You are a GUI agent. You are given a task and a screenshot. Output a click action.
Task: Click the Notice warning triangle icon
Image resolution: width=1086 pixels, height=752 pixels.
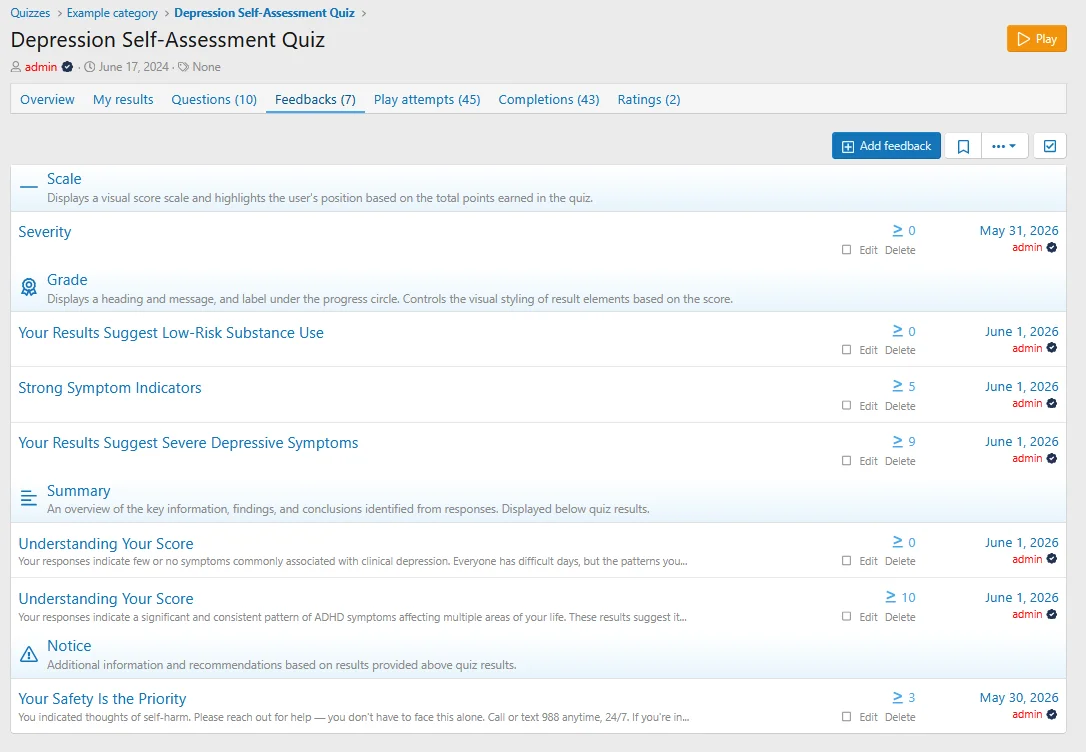(28, 654)
